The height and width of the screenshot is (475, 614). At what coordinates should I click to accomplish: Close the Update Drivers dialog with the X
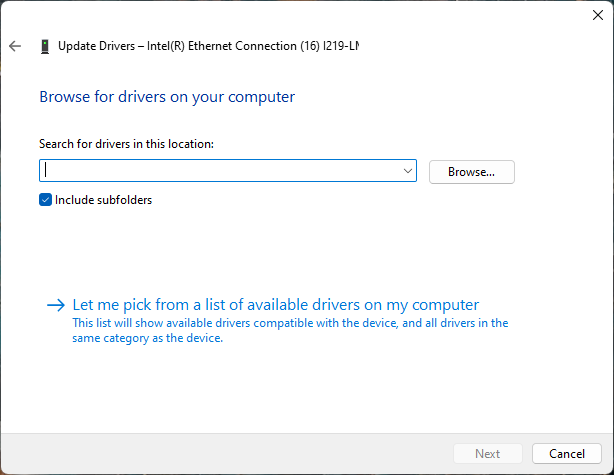coord(598,15)
